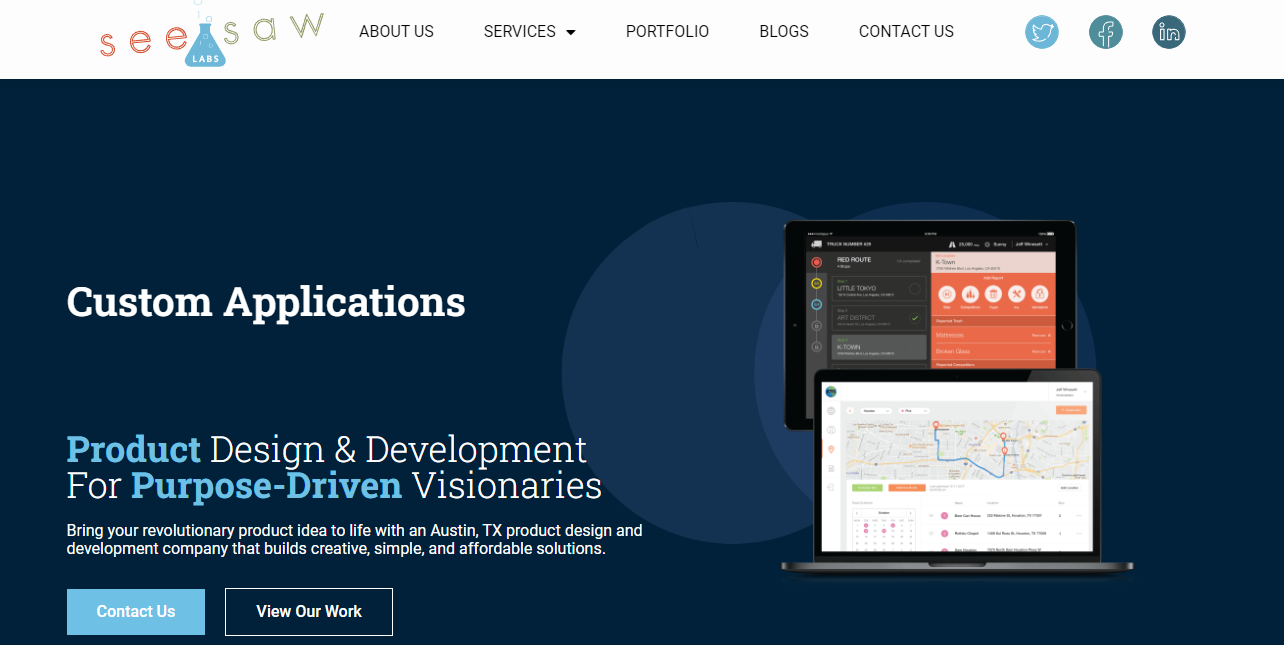Navigate to Contact Us in navbar
The image size is (1284, 645).
coord(906,31)
